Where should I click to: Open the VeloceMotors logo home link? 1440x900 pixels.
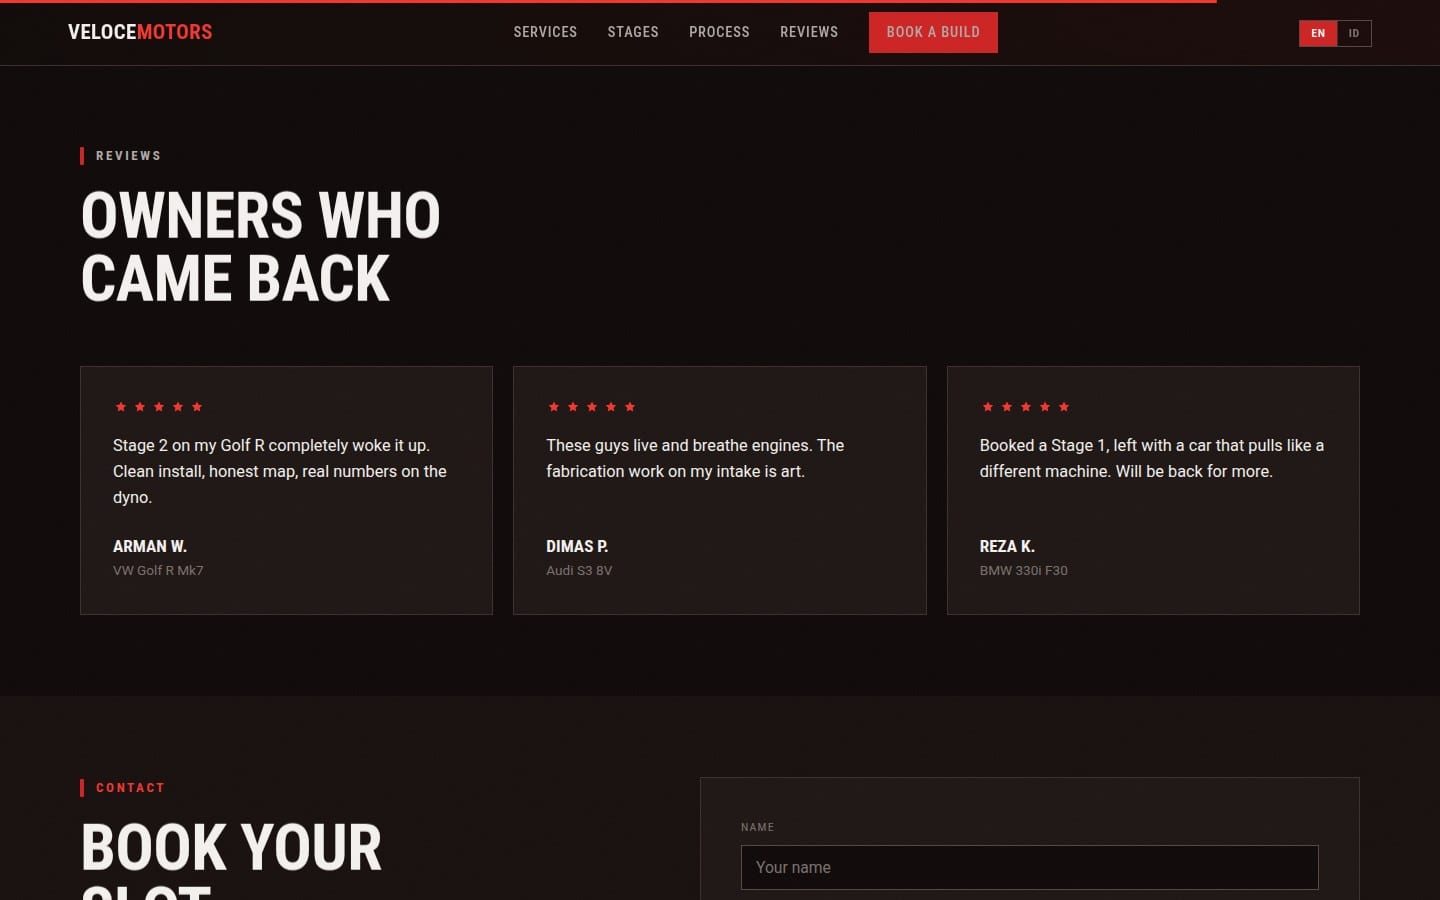(x=140, y=32)
